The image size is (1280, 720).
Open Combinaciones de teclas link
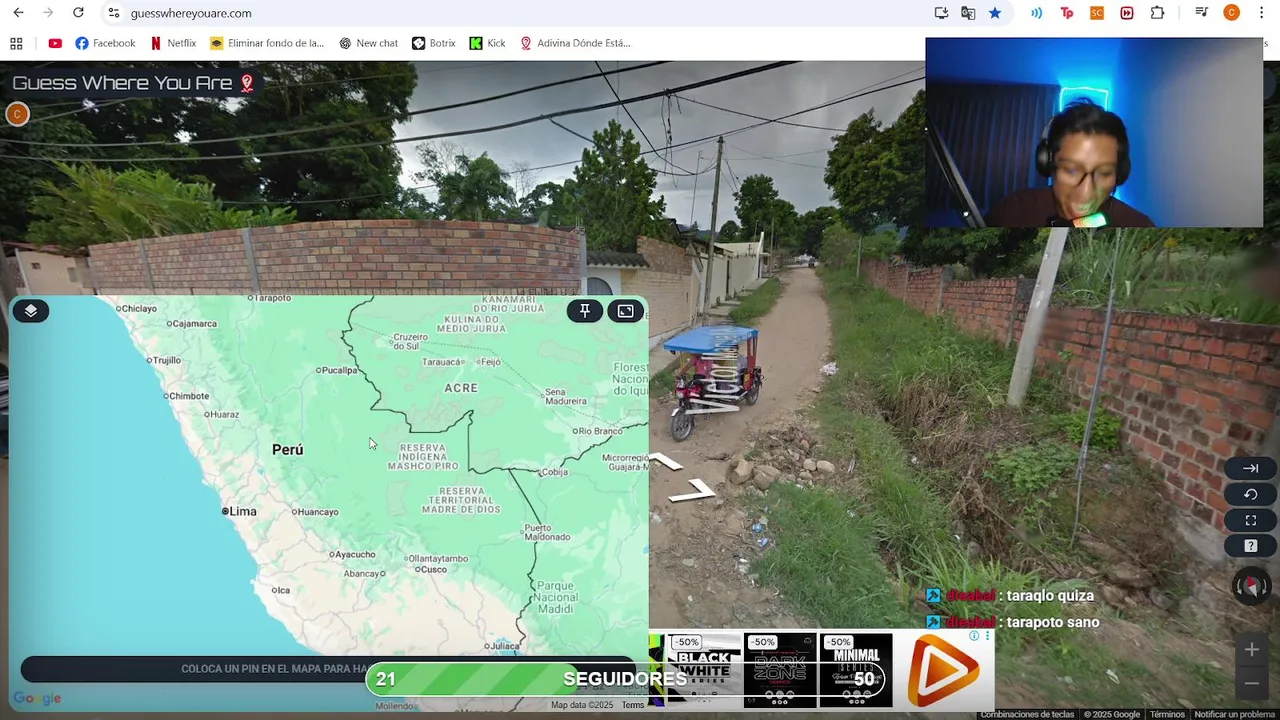(x=1027, y=714)
